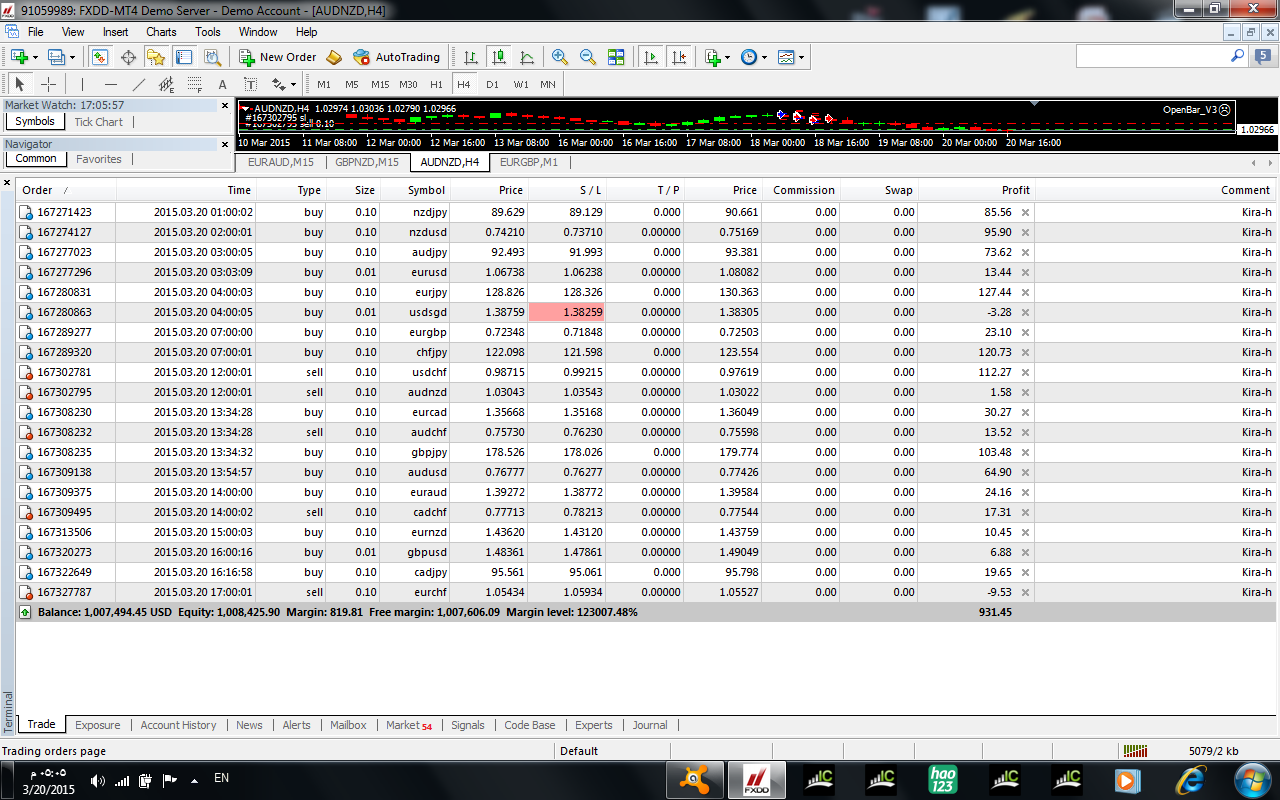
Task: Select the Text Label tool
Action: [251, 84]
